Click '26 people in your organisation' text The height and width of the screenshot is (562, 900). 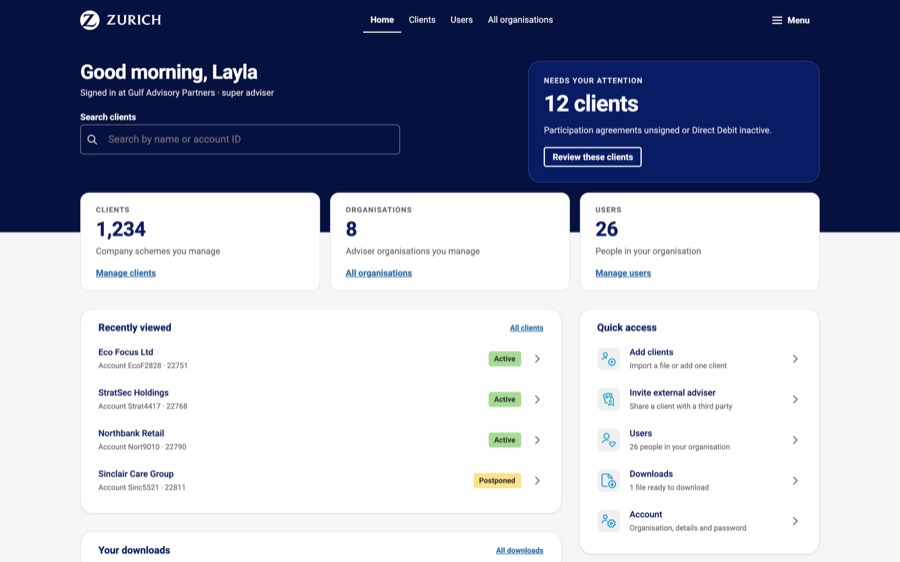tap(680, 447)
